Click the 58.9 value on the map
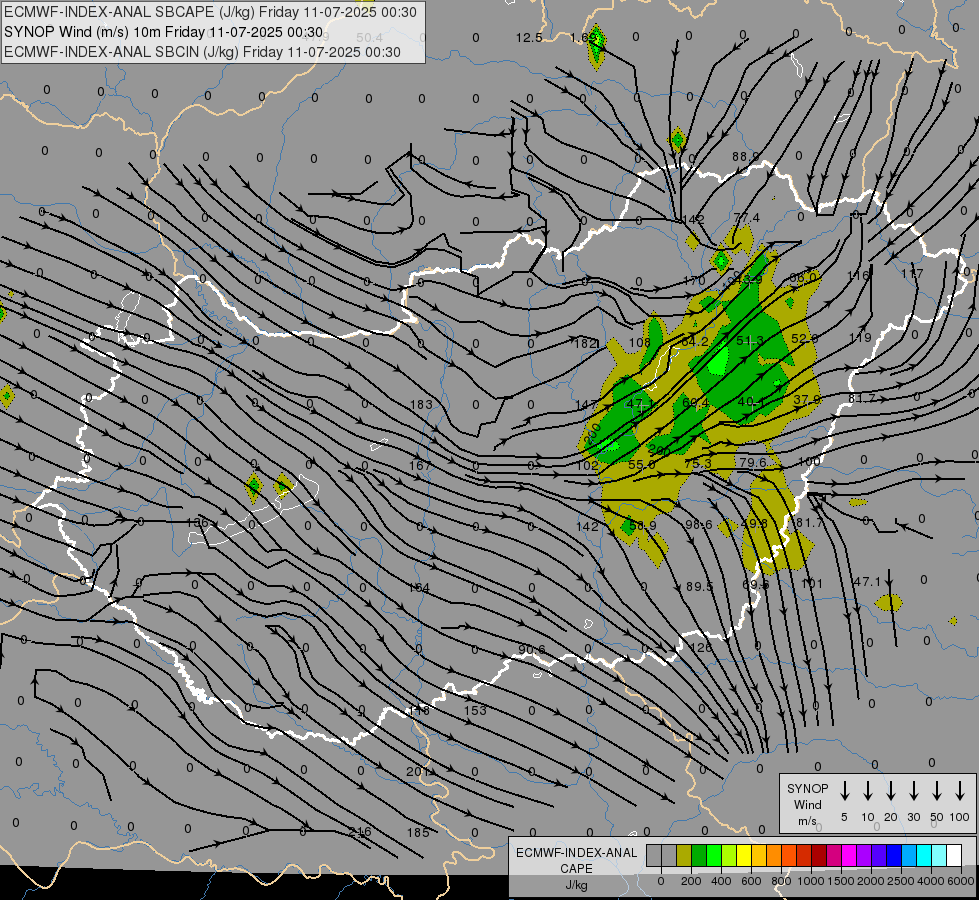The image size is (979, 900). point(642,526)
